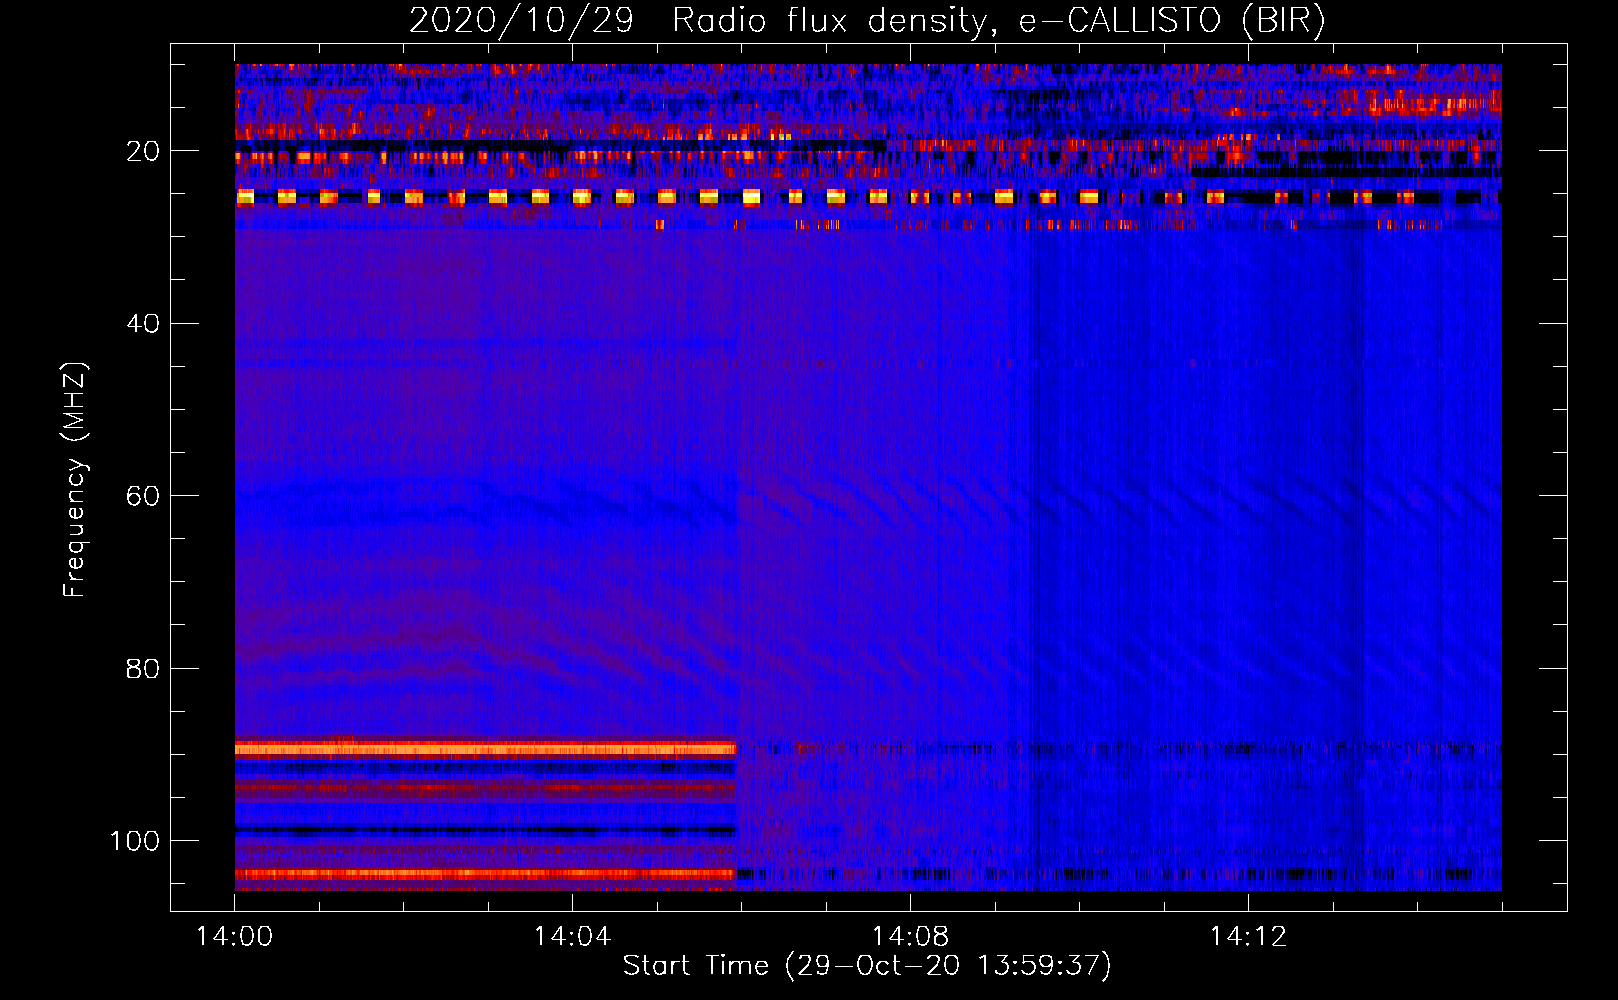This screenshot has height=1000, width=1618.
Task: Click the '20' frequency tick label
Action: 143,151
